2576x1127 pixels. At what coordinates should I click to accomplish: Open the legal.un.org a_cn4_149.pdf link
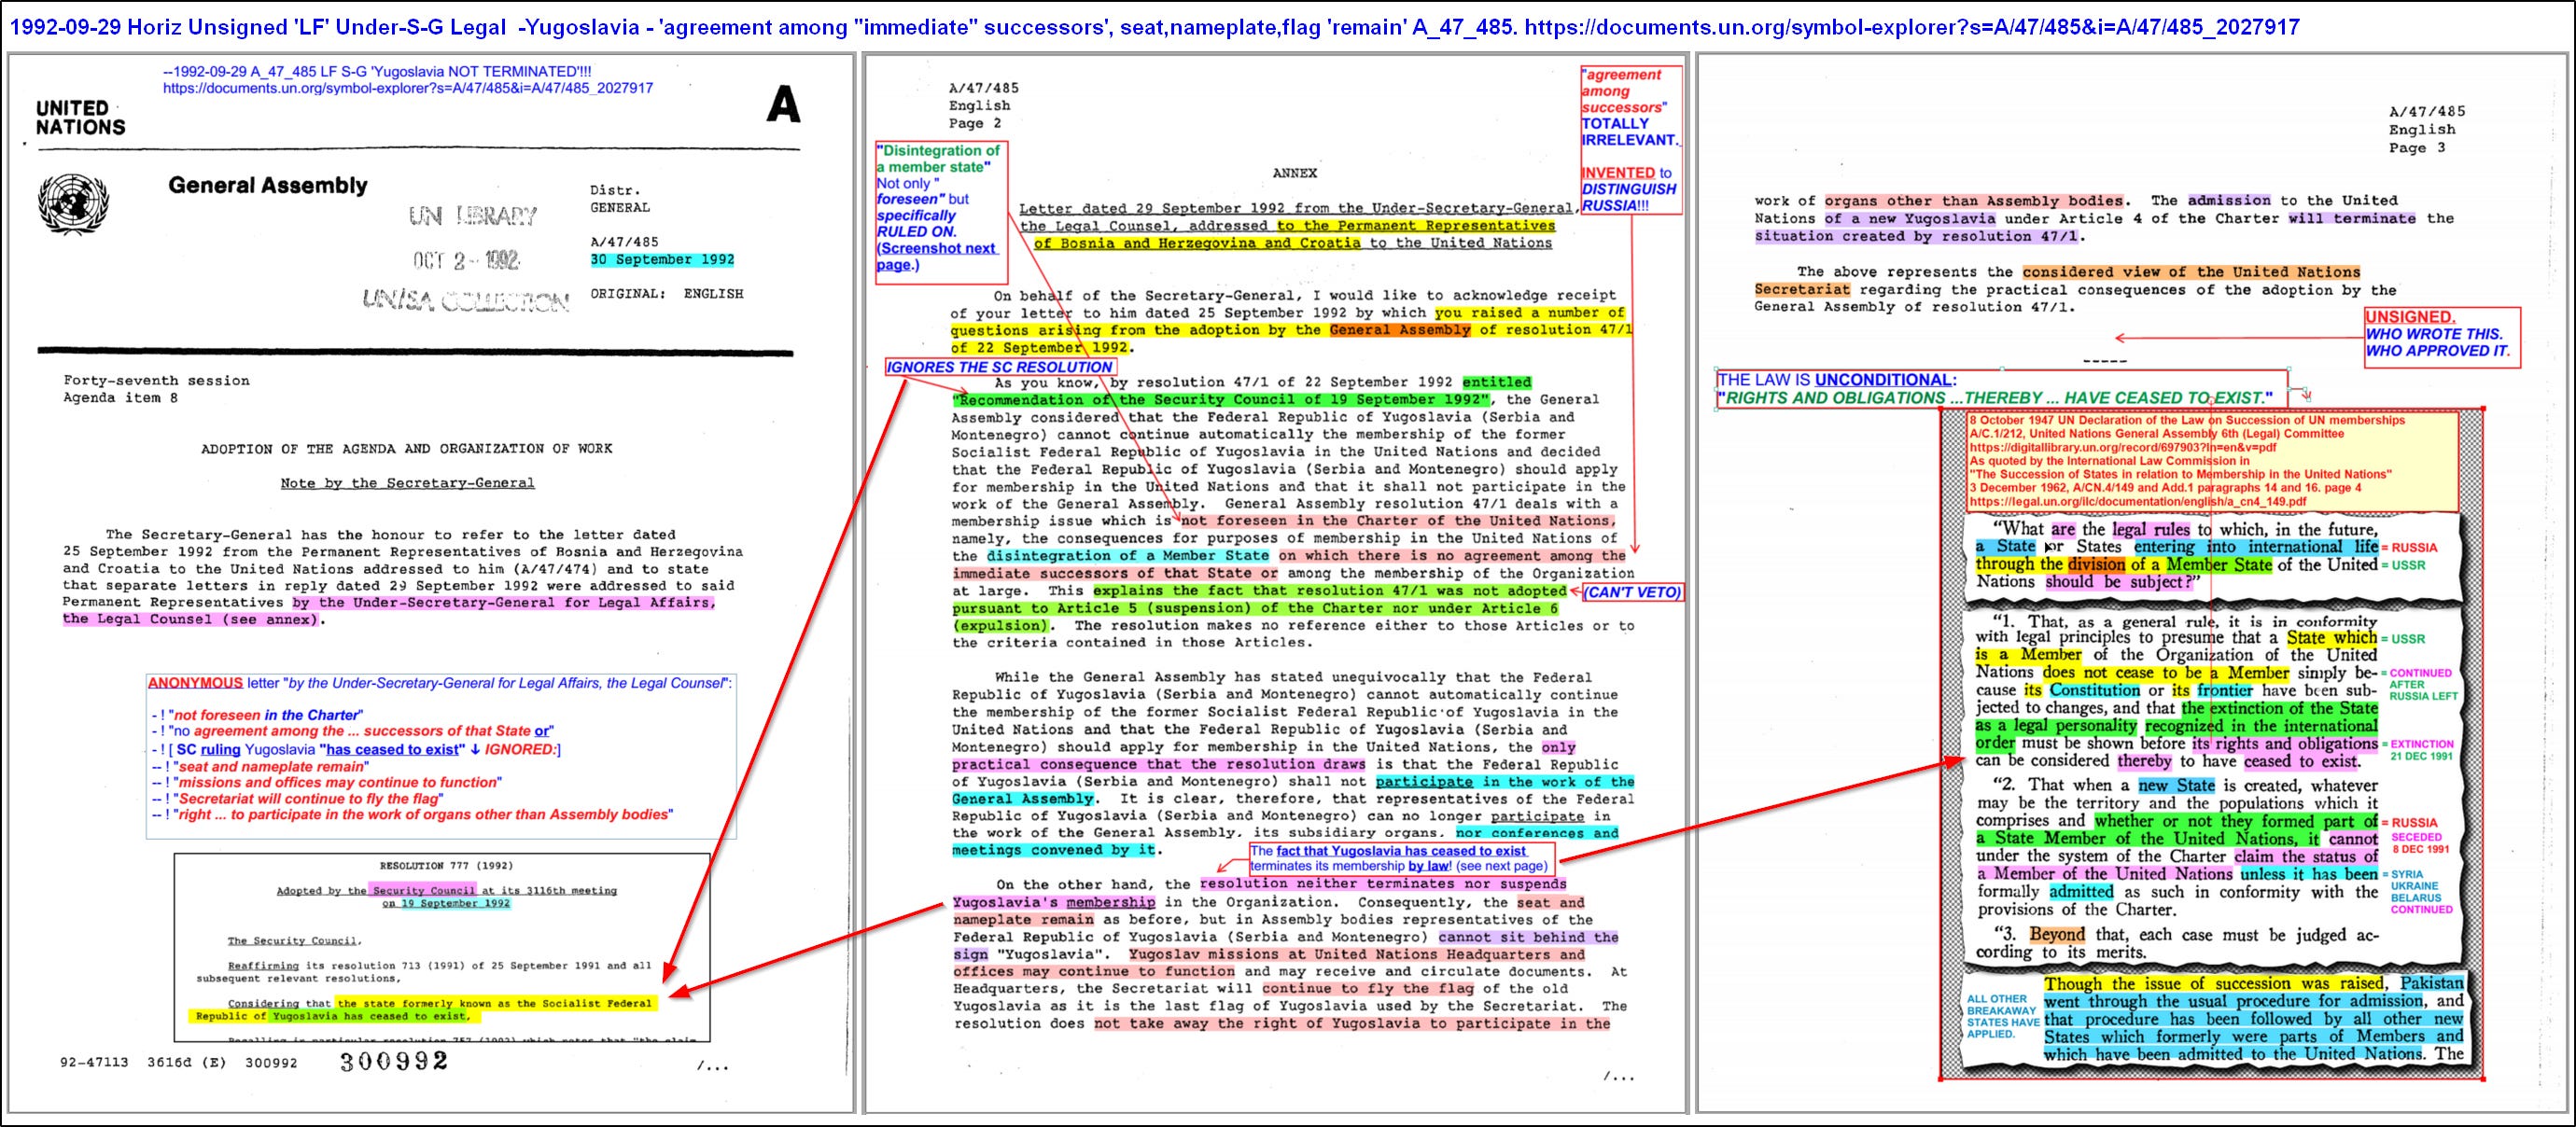point(2137,502)
